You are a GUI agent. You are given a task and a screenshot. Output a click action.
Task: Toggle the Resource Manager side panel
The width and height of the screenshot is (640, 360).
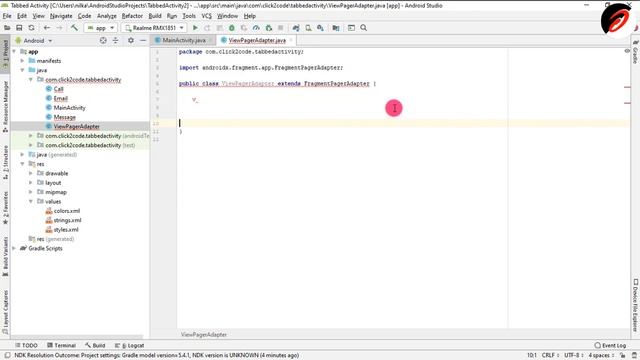point(5,106)
